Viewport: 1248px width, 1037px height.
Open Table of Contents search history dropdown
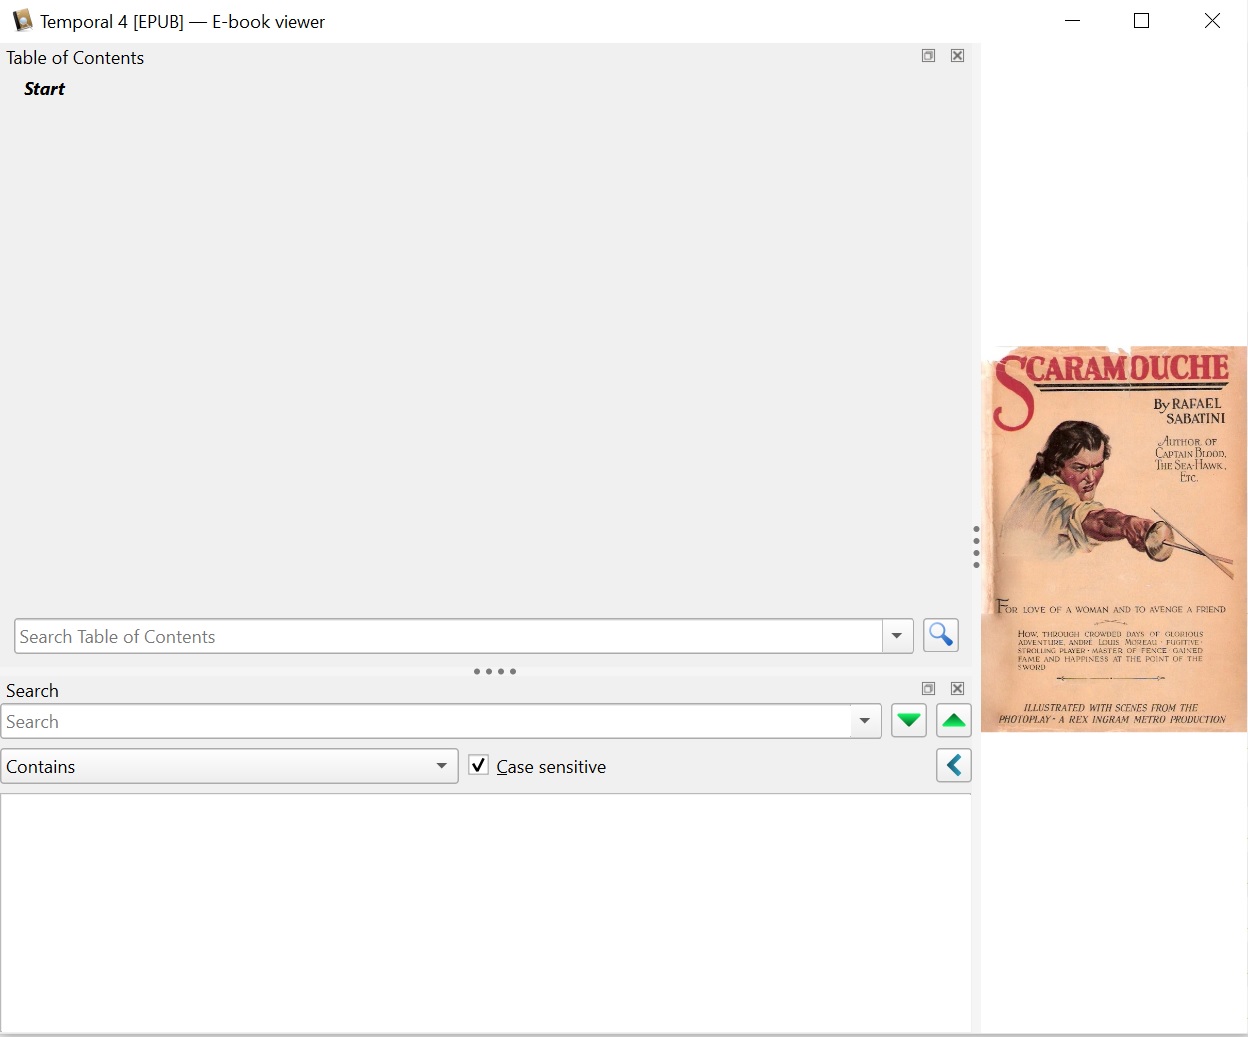(x=897, y=636)
